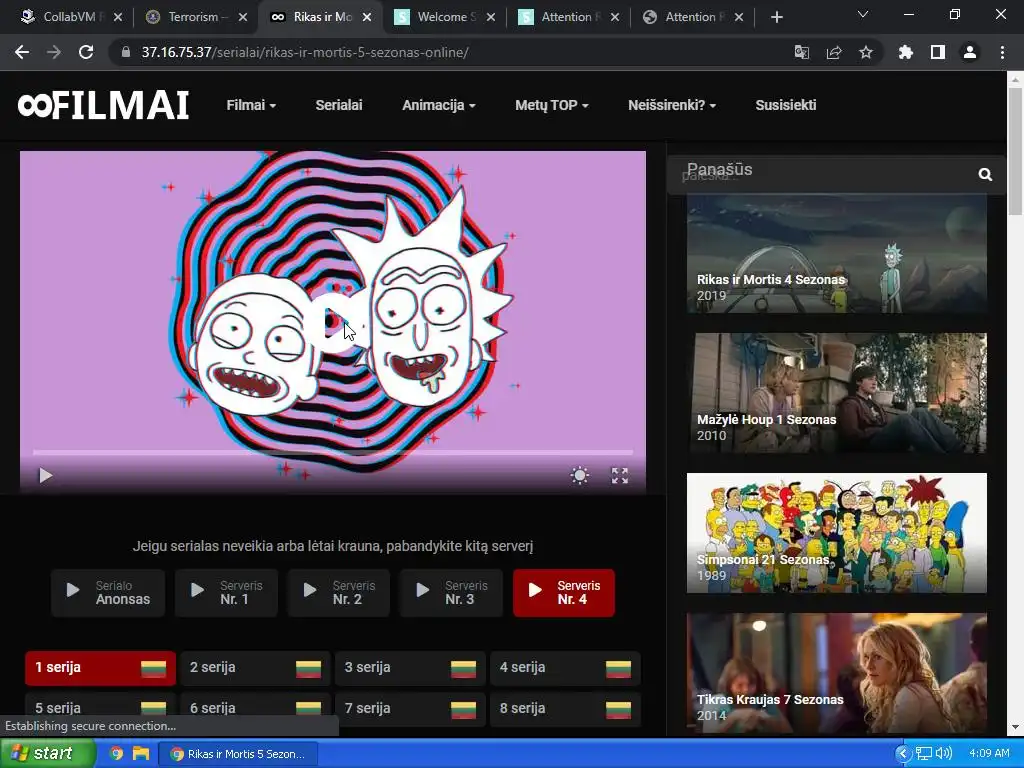Close the CollabVM tab

pos(118,17)
